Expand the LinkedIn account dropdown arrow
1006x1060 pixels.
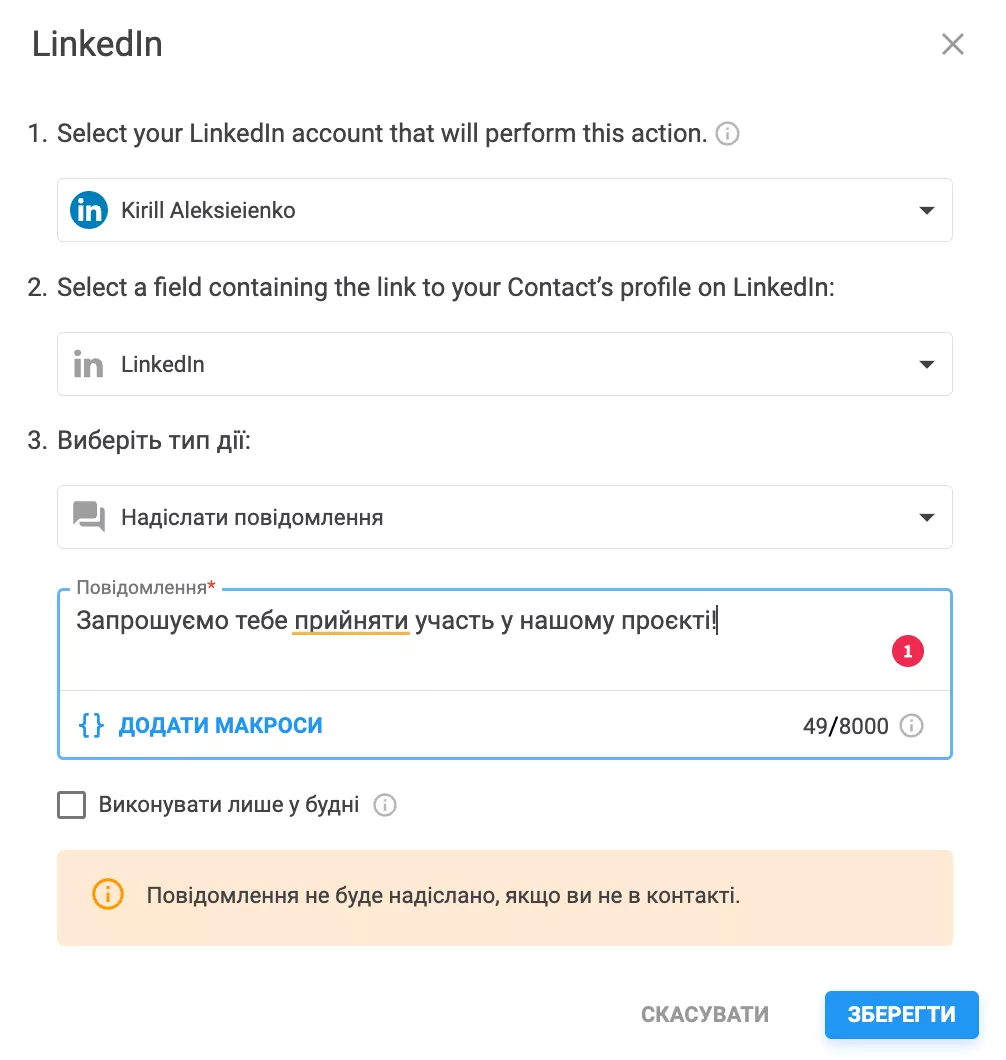tap(927, 210)
